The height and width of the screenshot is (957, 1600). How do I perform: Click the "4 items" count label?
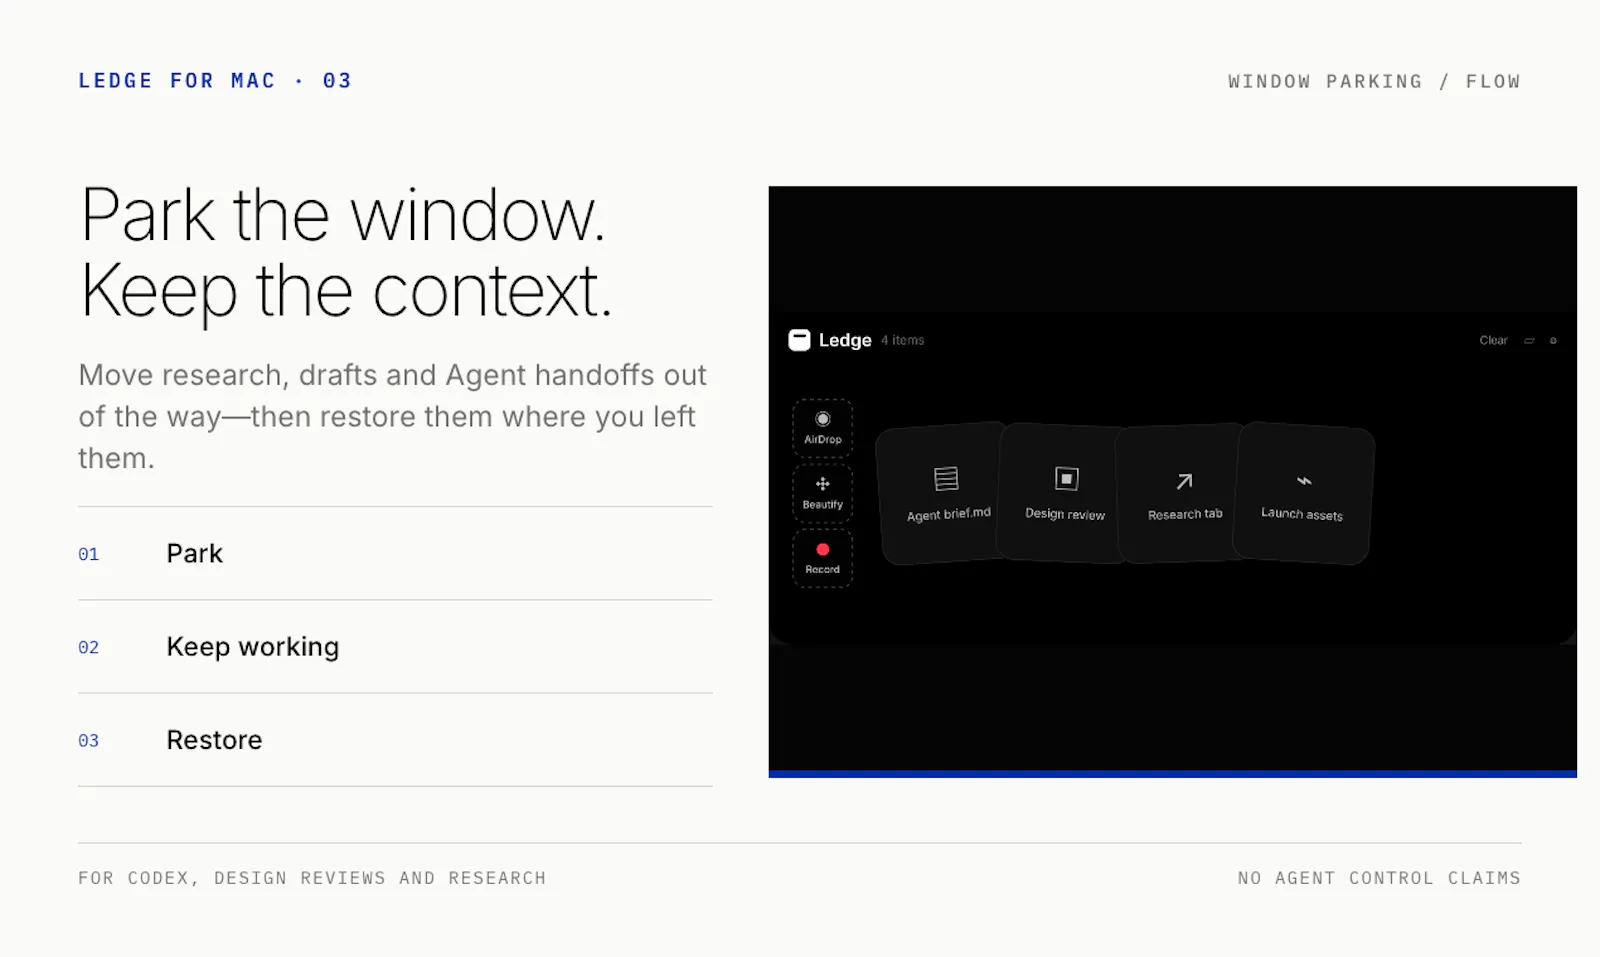(x=903, y=341)
